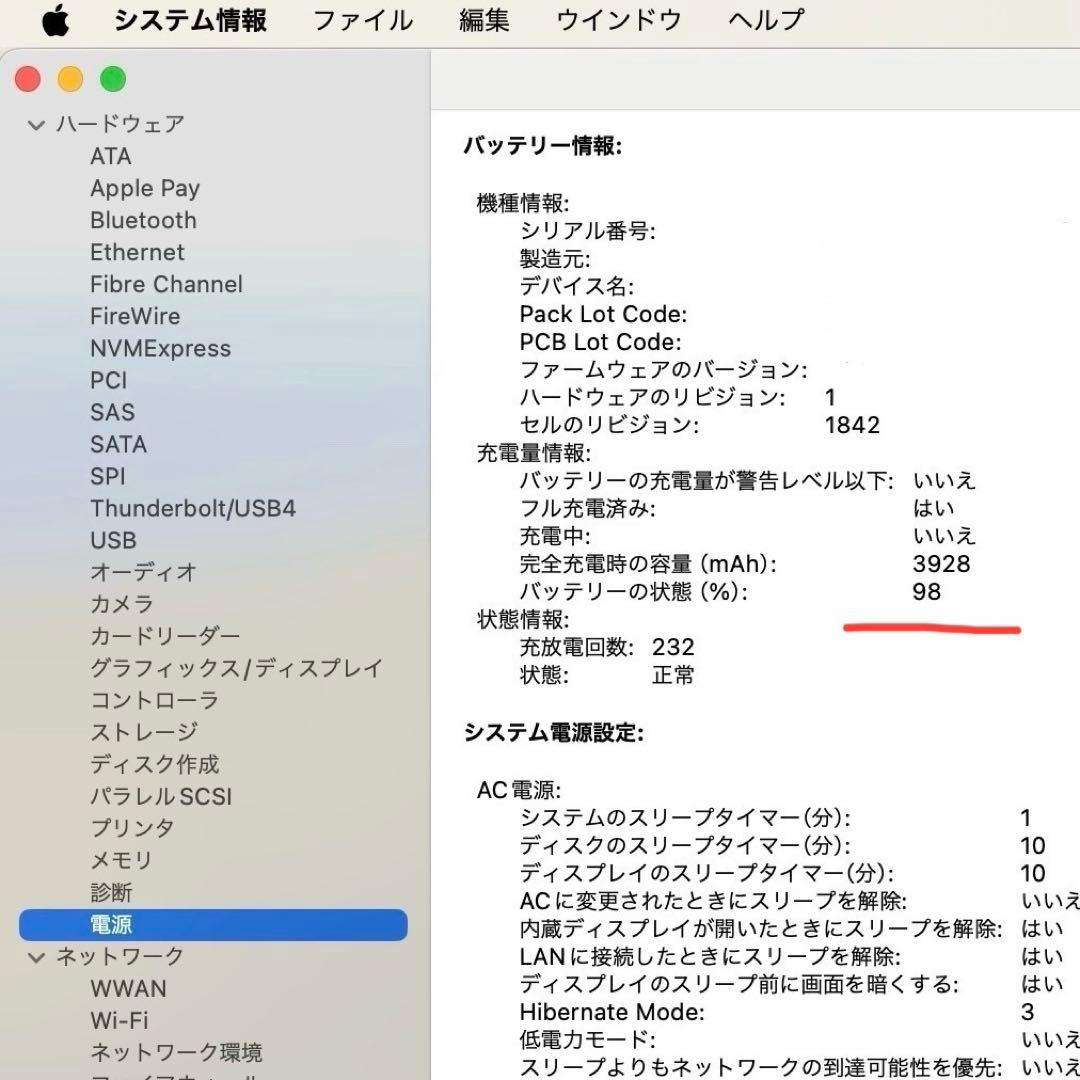The image size is (1080, 1080).
Task: Select ネットワーク環境 in the sidebar
Action: coord(177,1053)
